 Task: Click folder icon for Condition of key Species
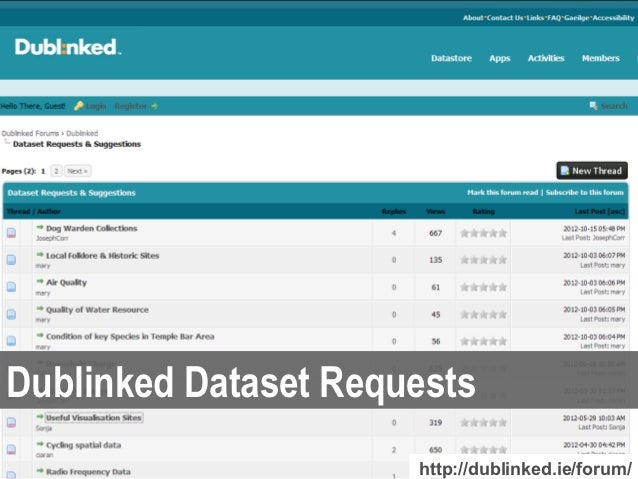tap(11, 341)
